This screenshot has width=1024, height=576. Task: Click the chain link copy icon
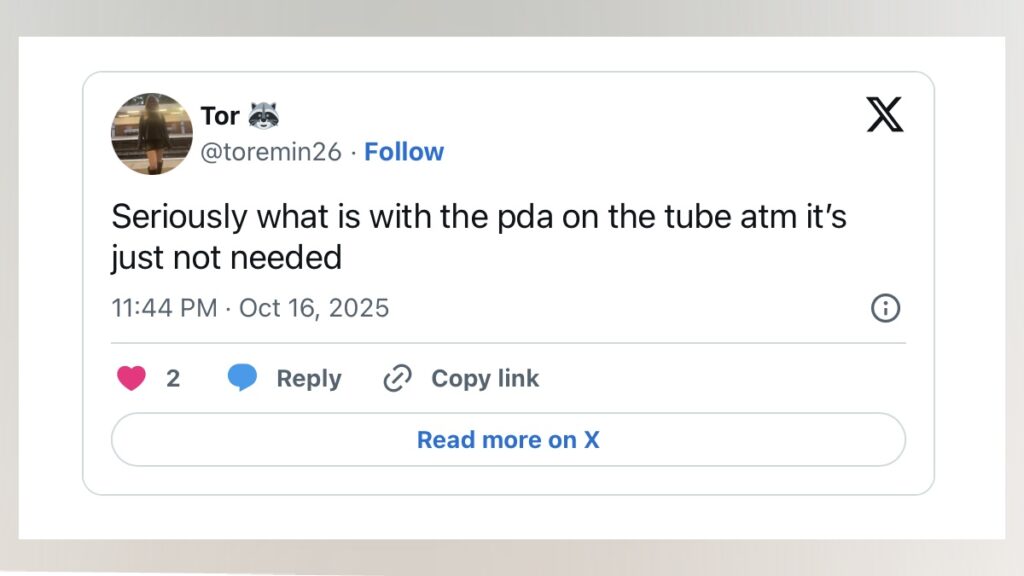[x=398, y=378]
